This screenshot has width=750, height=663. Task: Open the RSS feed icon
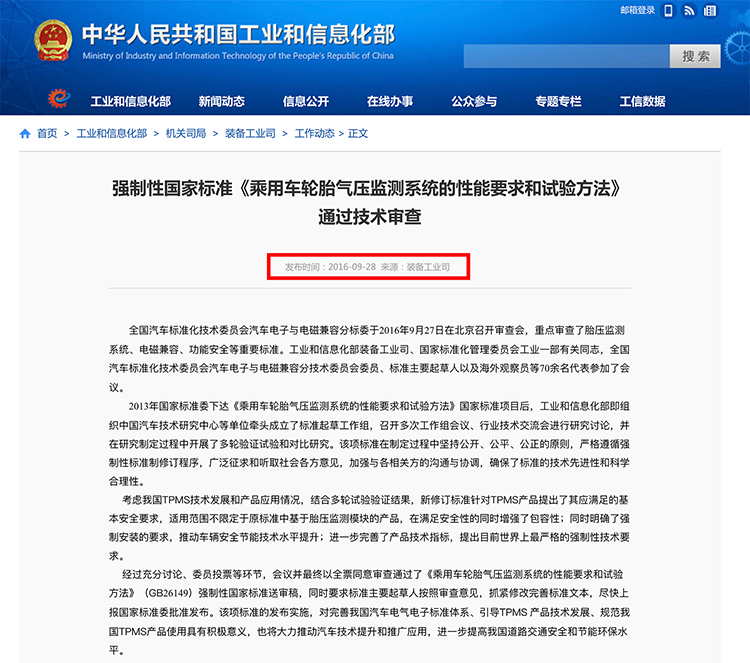click(x=689, y=11)
